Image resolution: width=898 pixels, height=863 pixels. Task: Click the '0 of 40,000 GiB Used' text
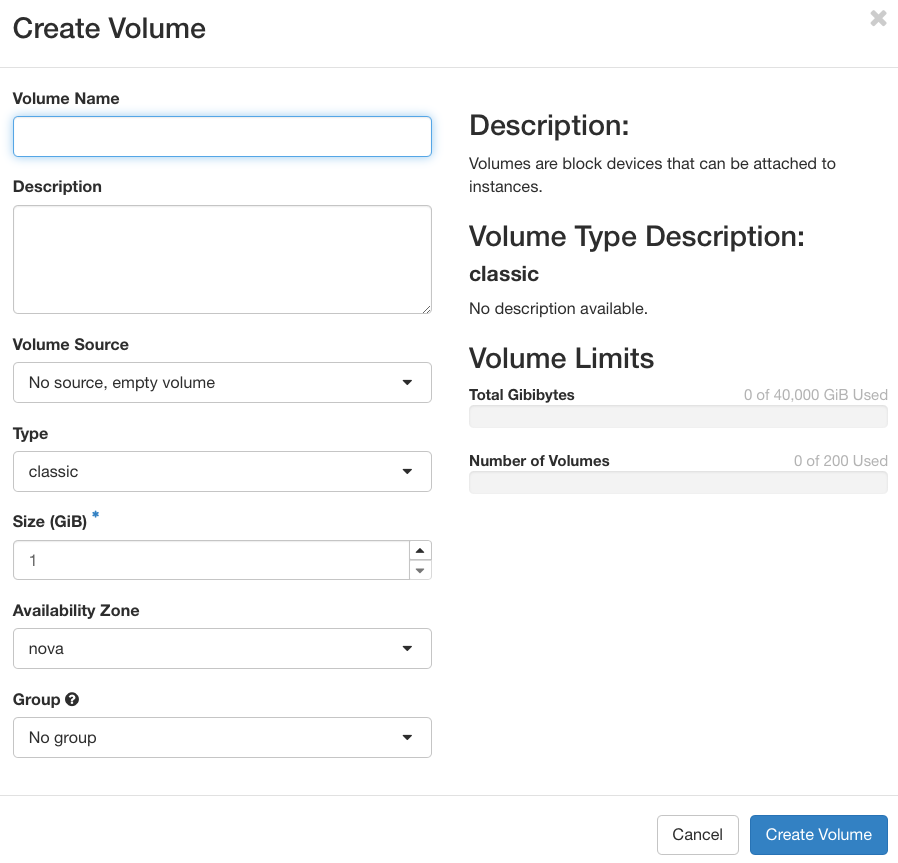(816, 395)
